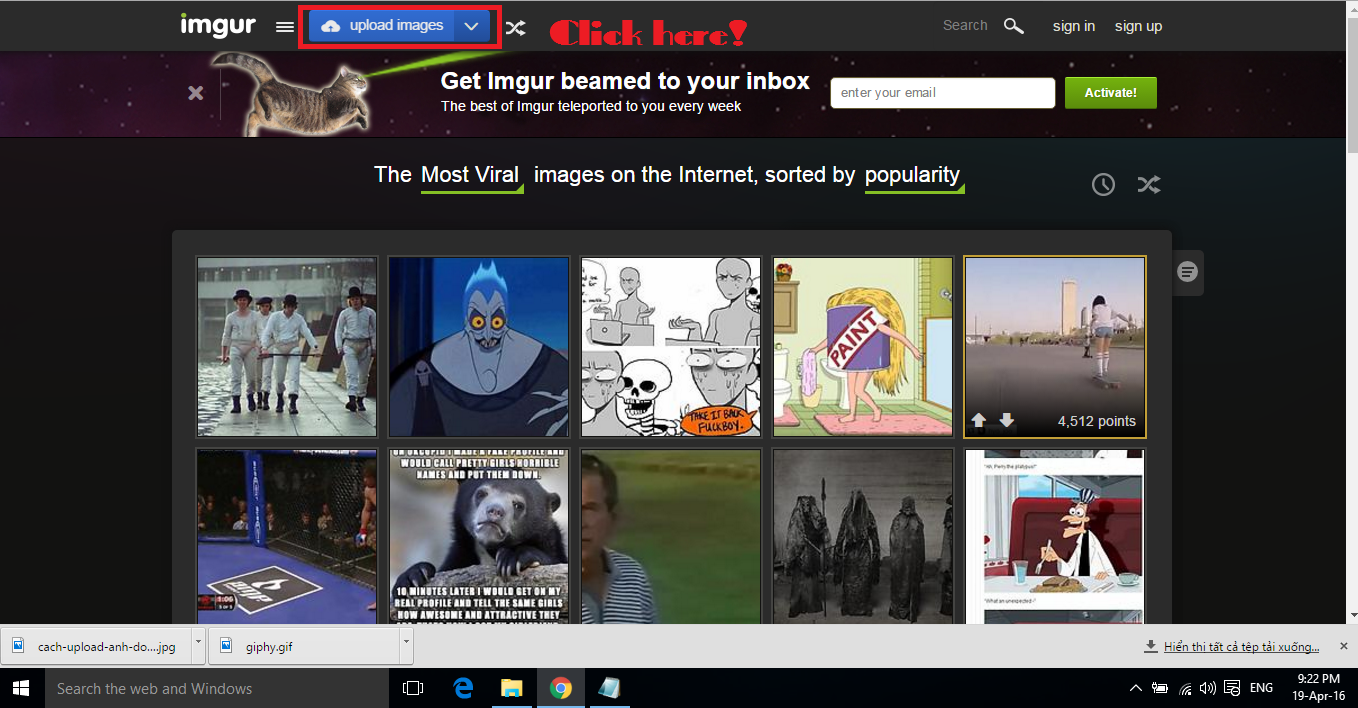Click the enter your email field
1358x708 pixels.
click(x=943, y=93)
